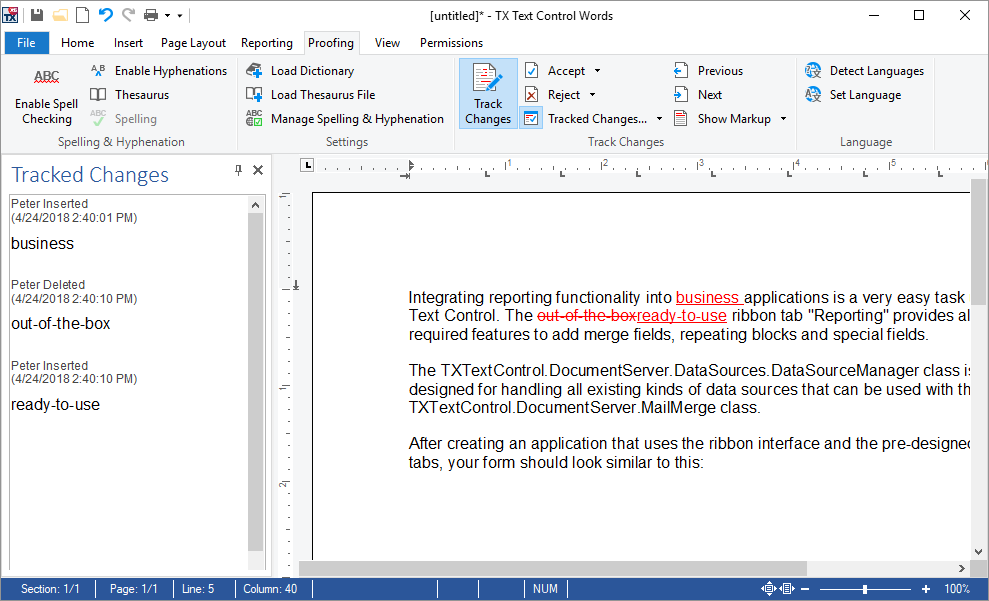Click the zoom in plus button
Viewport: 989px width, 601px height.
(x=925, y=589)
